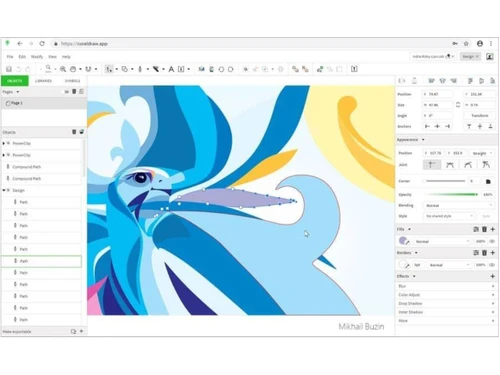Add a new effect with plus icon
The image size is (500, 375).
493,276
